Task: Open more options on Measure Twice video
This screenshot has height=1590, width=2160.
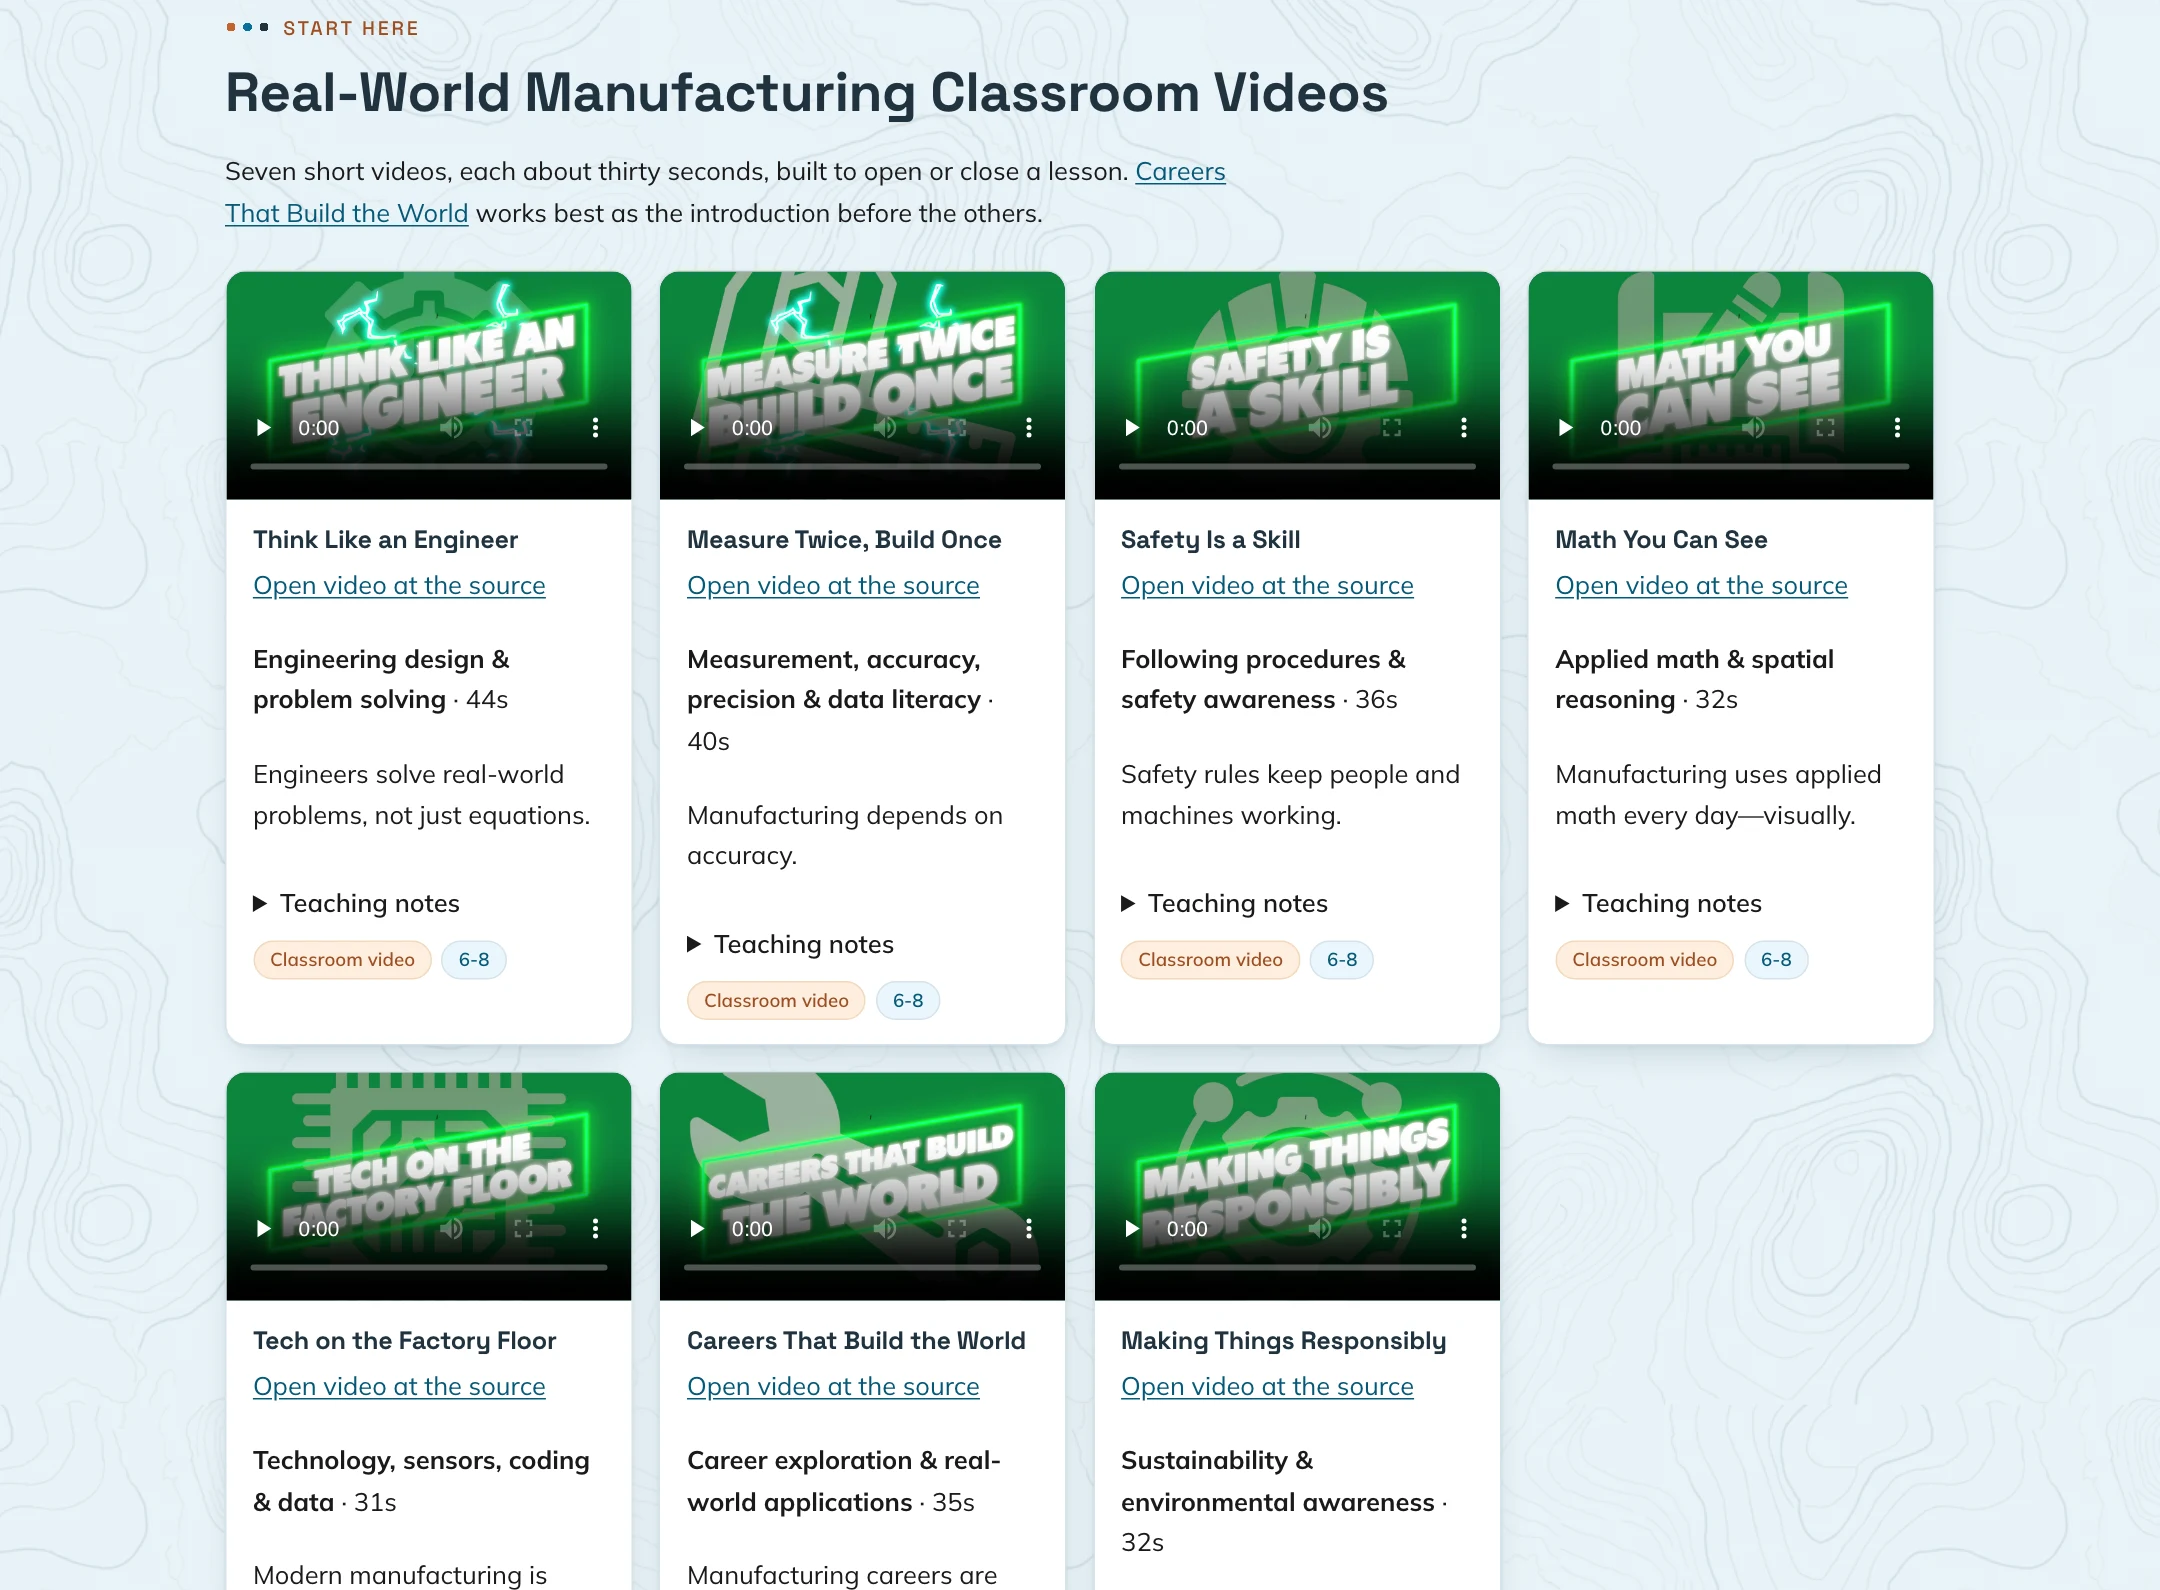Action: [1029, 428]
